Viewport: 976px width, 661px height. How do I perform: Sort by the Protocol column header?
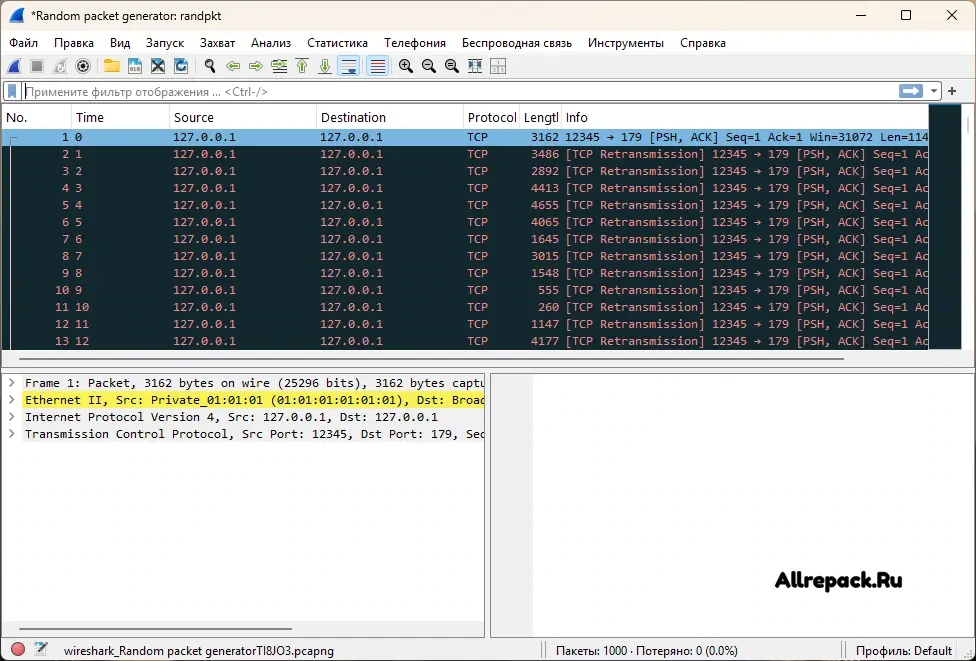tap(491, 117)
